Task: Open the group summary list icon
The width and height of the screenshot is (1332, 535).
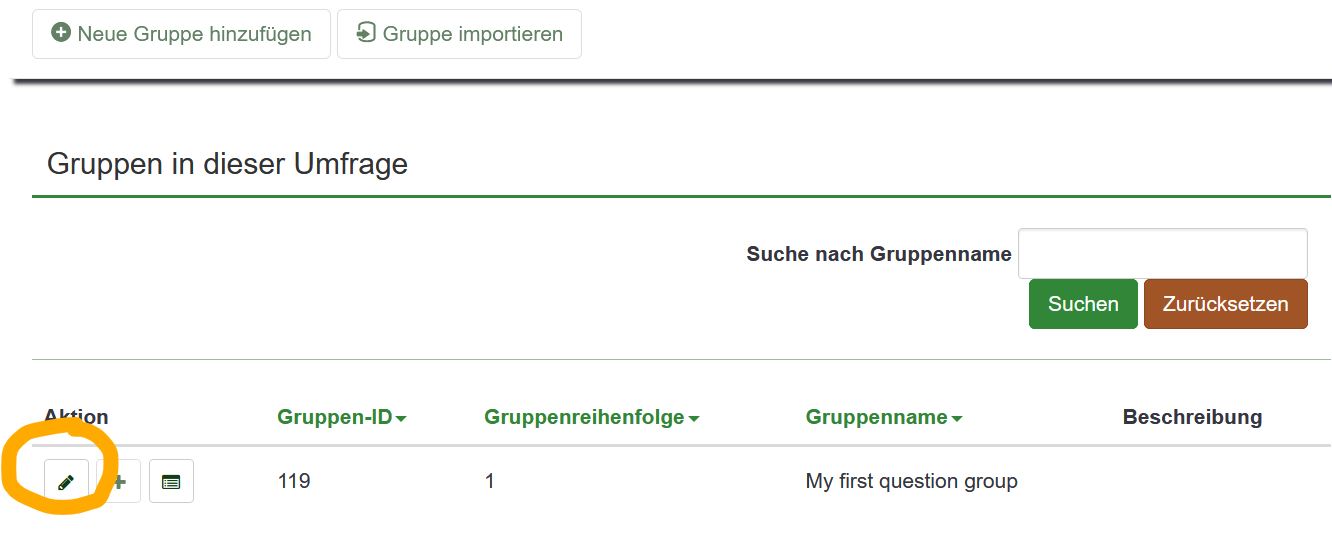Action: point(171,482)
